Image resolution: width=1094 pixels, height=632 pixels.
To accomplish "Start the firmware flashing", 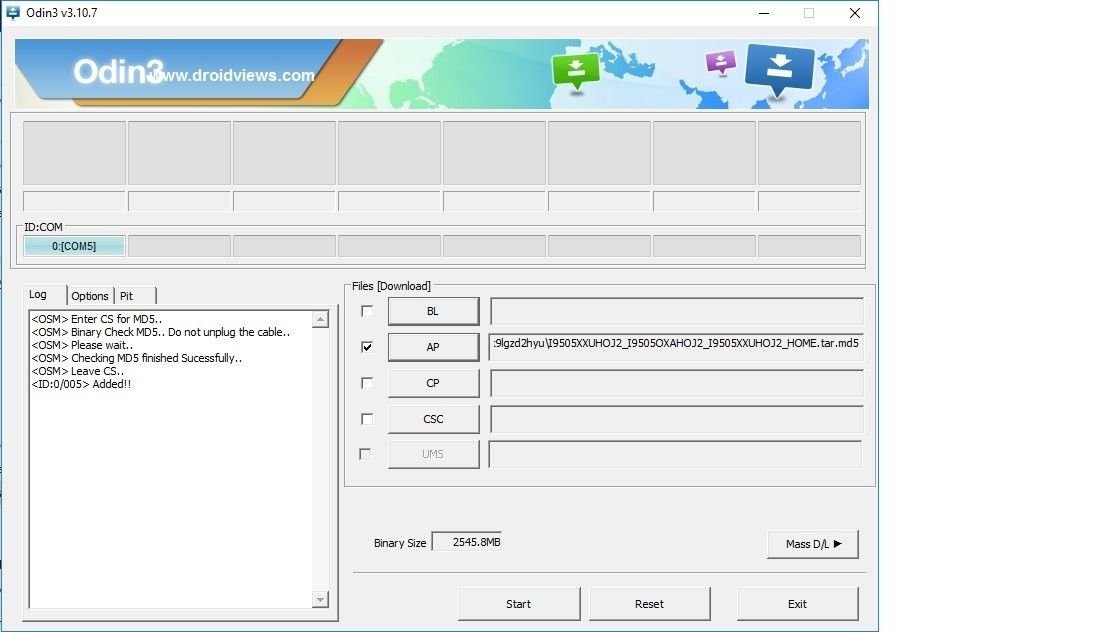I will coord(518,604).
